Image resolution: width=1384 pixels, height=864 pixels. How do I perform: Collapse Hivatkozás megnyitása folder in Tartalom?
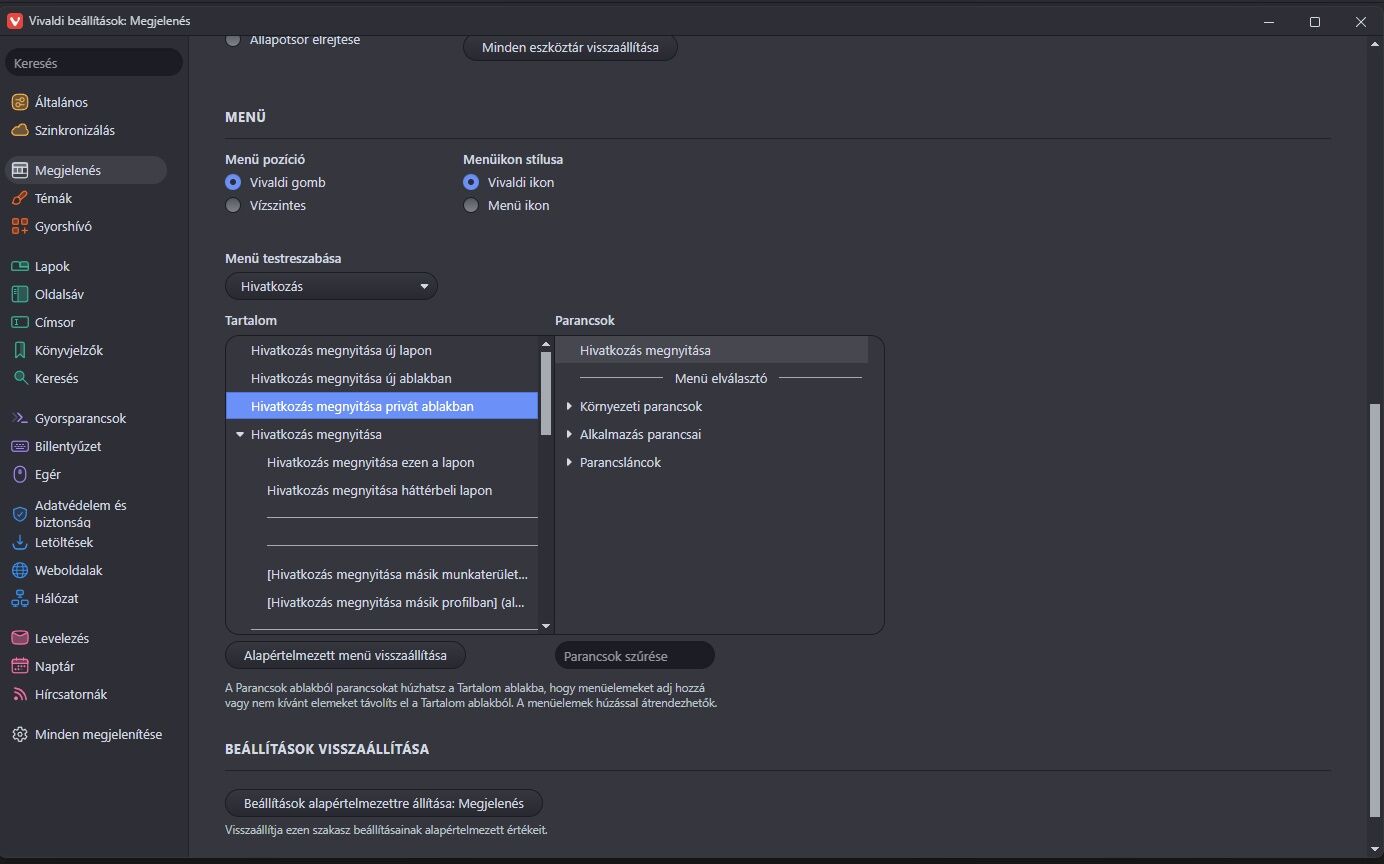[x=240, y=434]
